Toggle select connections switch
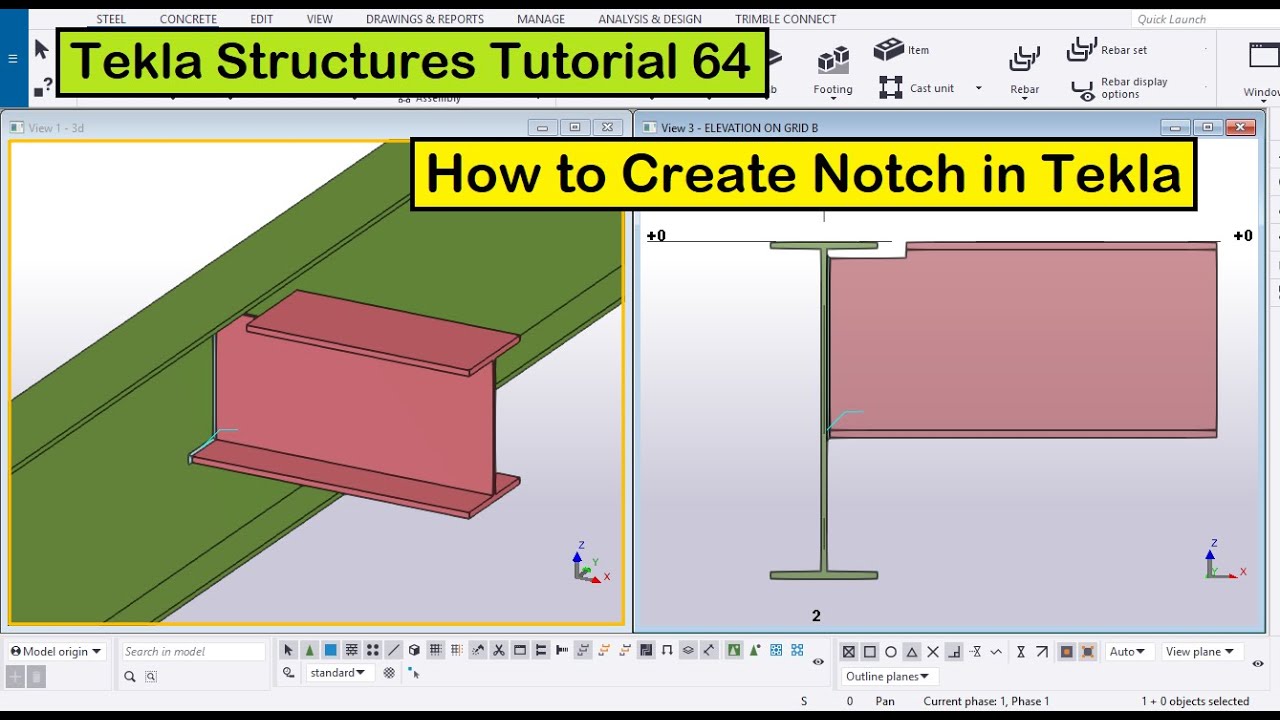 click(309, 651)
